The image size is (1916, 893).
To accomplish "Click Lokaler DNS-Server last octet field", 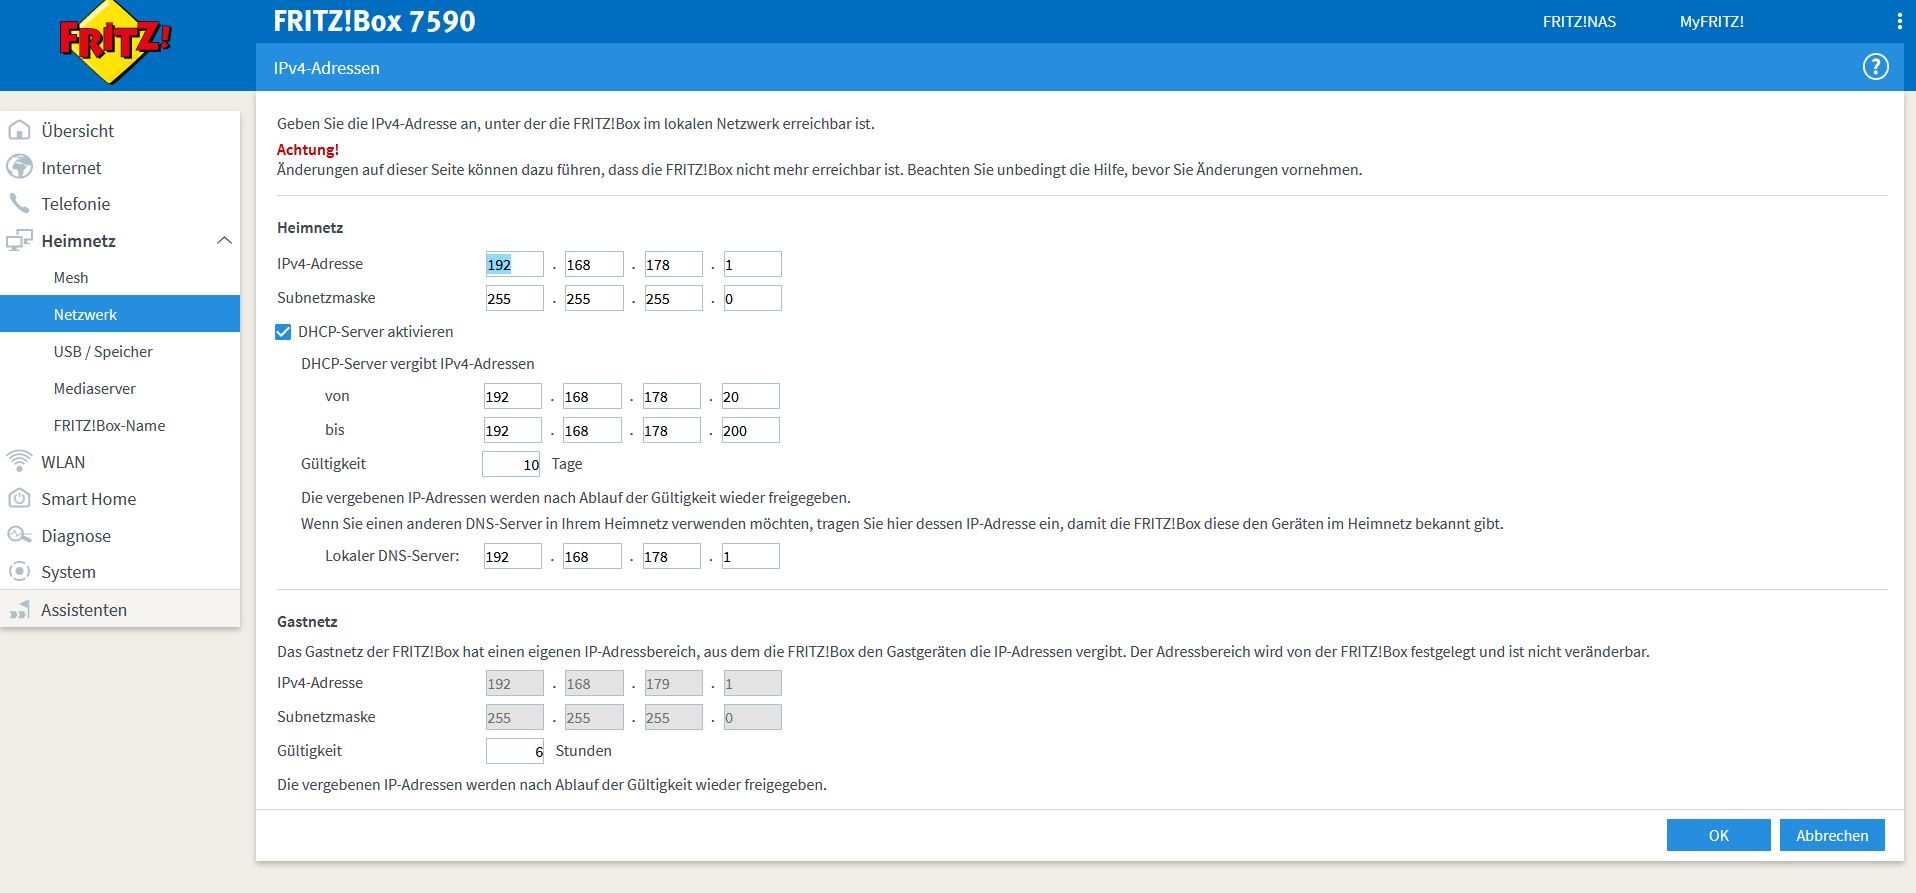I will [750, 556].
